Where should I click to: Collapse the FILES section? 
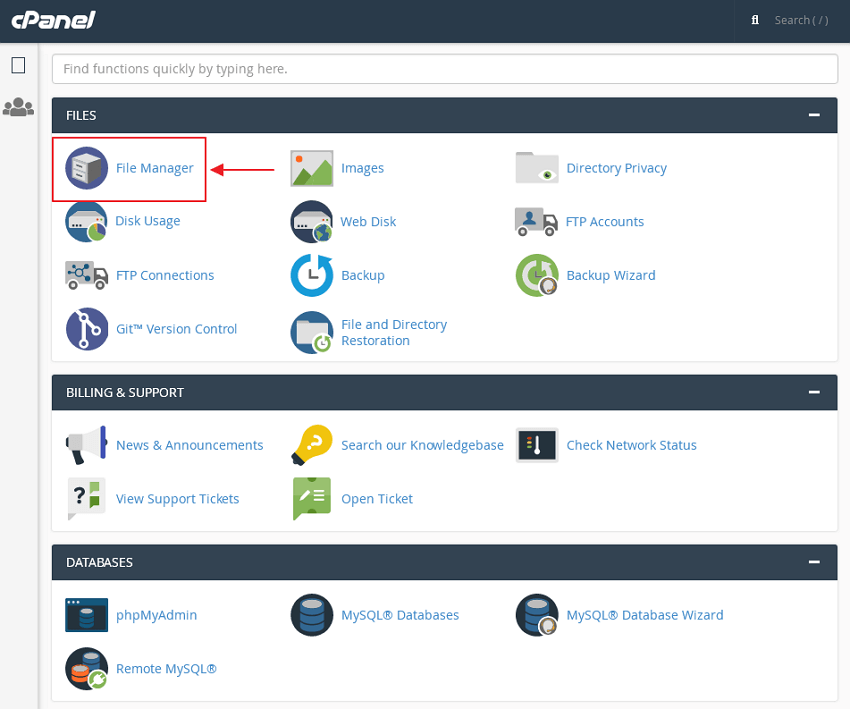click(814, 115)
